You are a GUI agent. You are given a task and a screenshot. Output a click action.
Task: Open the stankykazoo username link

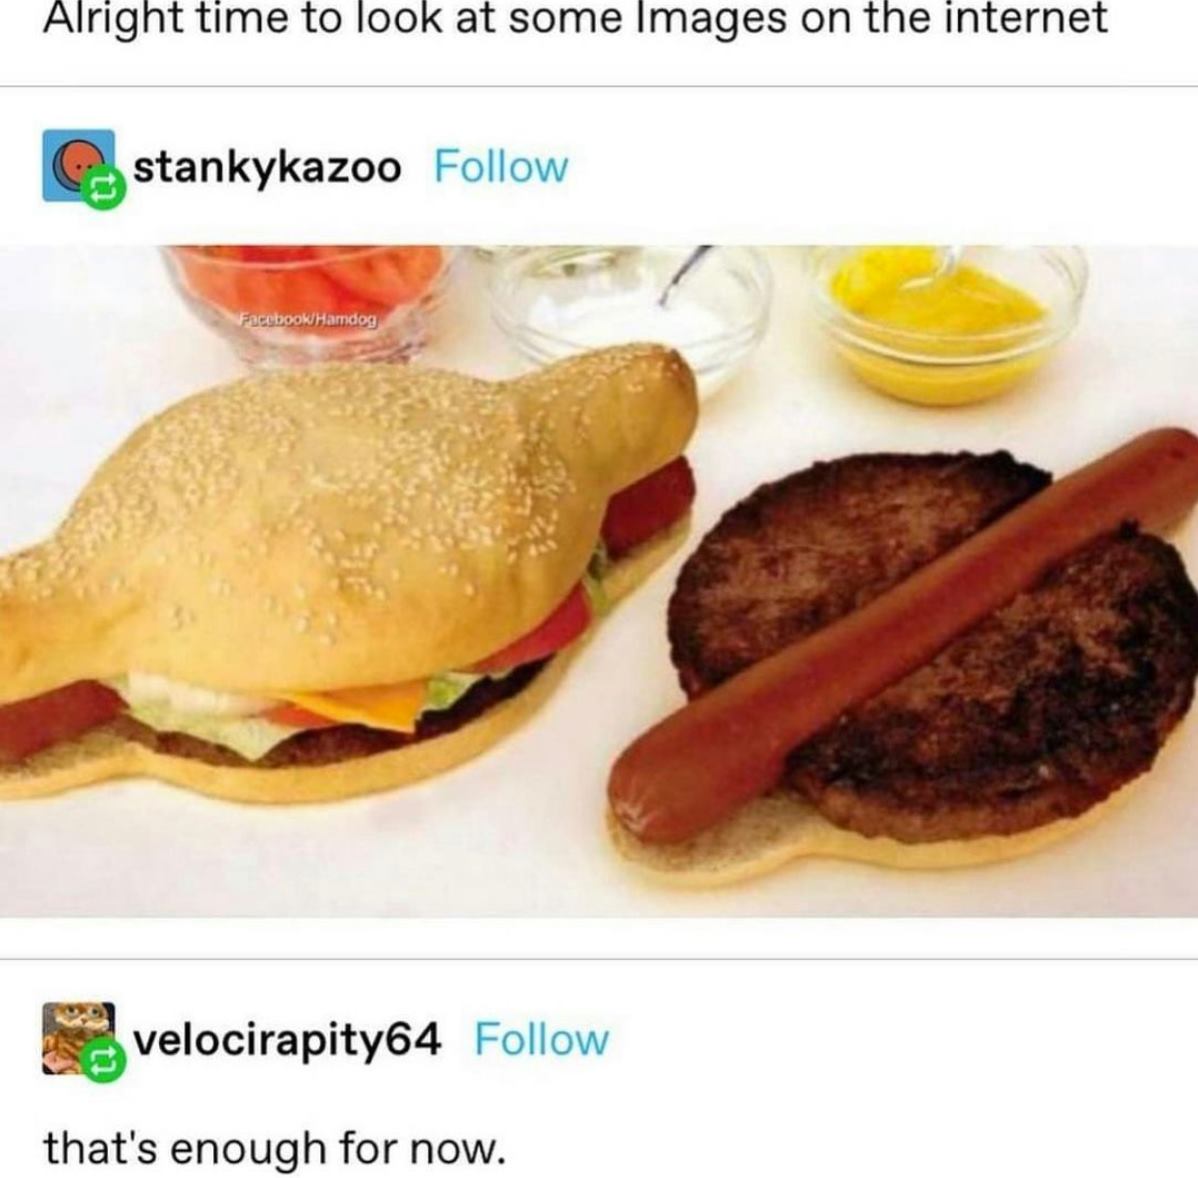coord(267,167)
